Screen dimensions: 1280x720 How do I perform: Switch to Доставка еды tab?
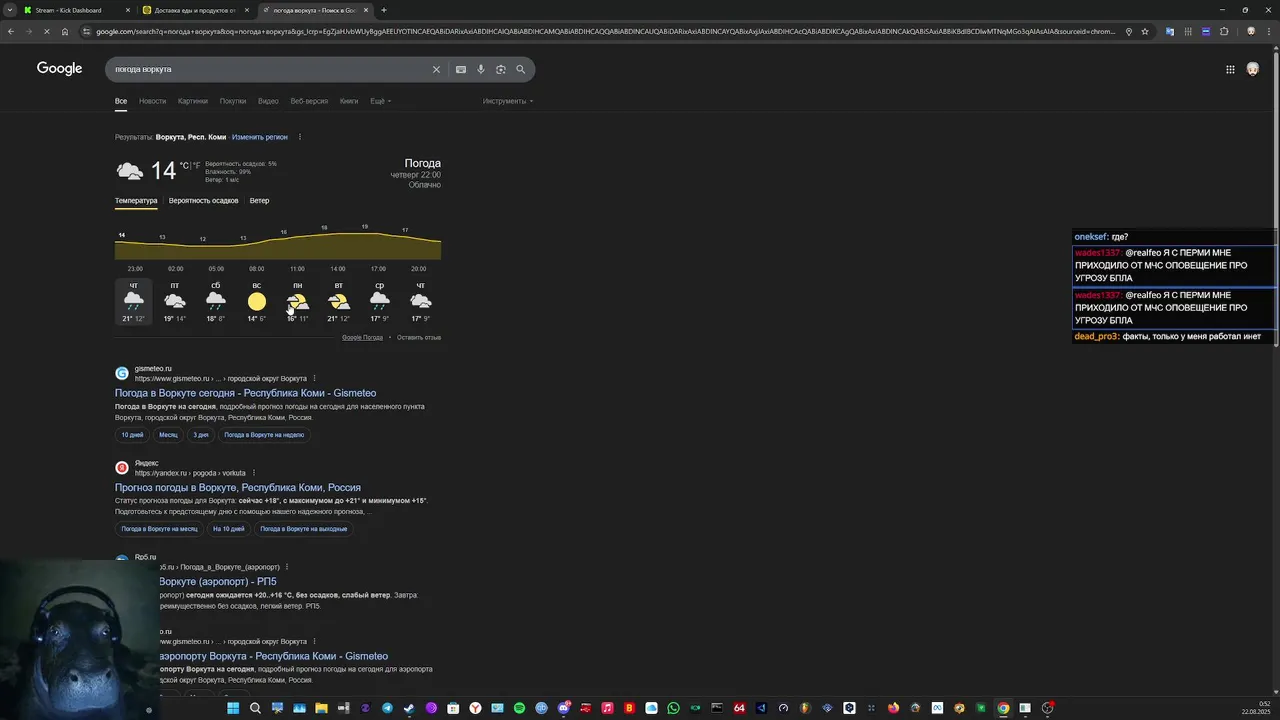(195, 10)
